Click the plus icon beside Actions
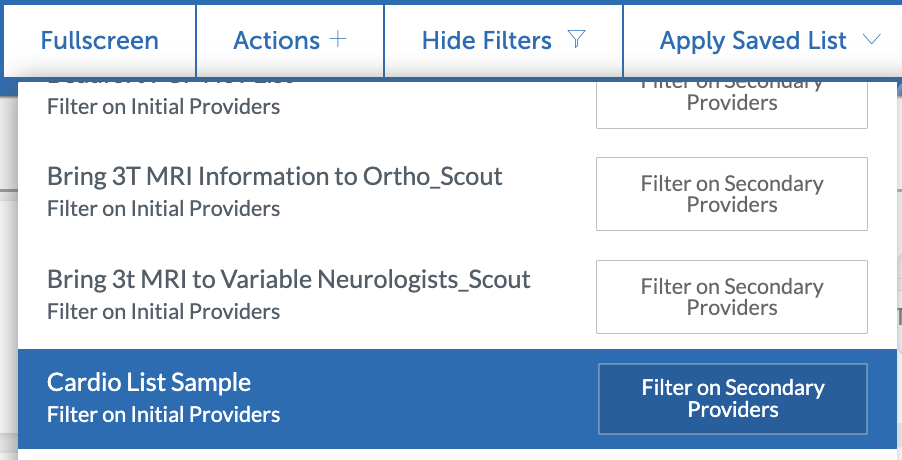The height and width of the screenshot is (460, 902). pos(337,40)
